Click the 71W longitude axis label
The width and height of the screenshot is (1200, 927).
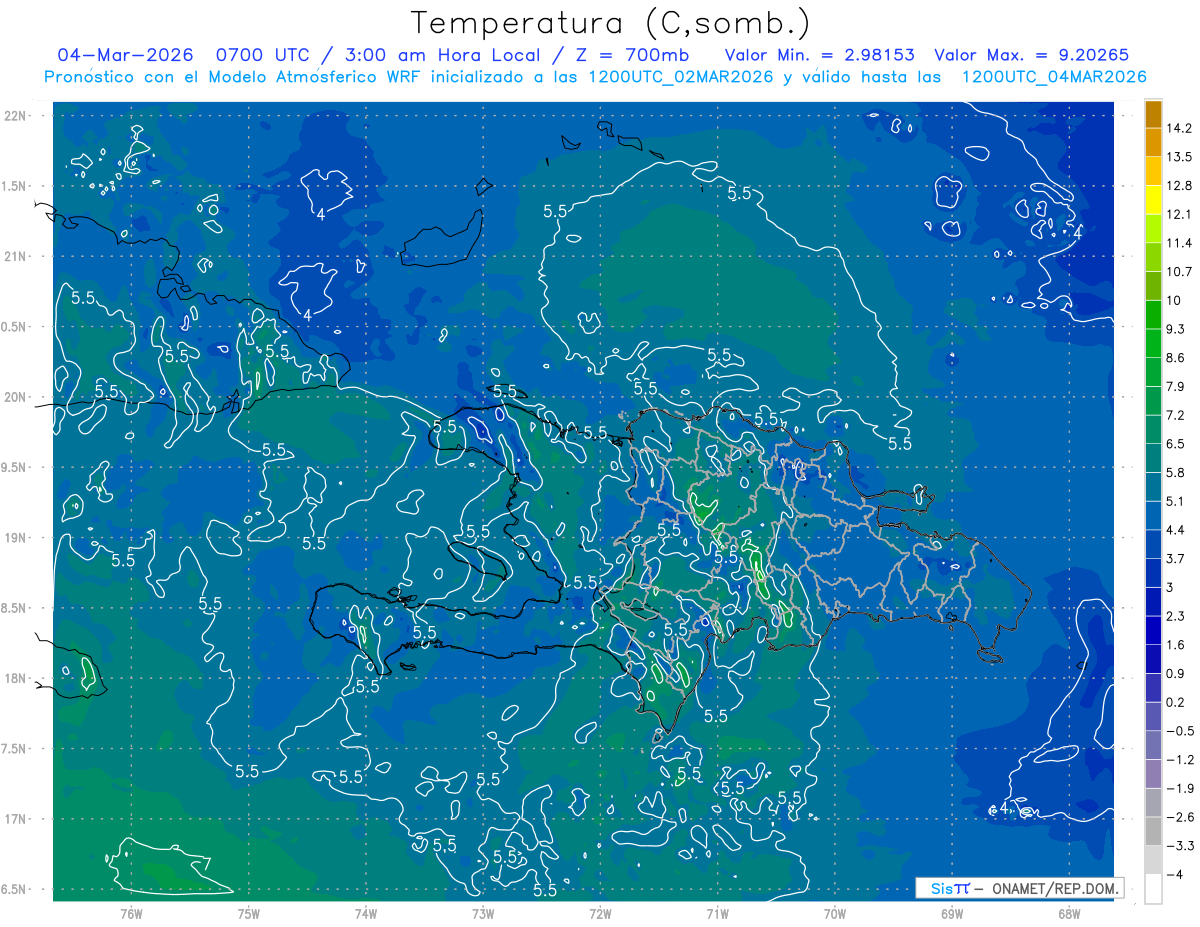[717, 913]
